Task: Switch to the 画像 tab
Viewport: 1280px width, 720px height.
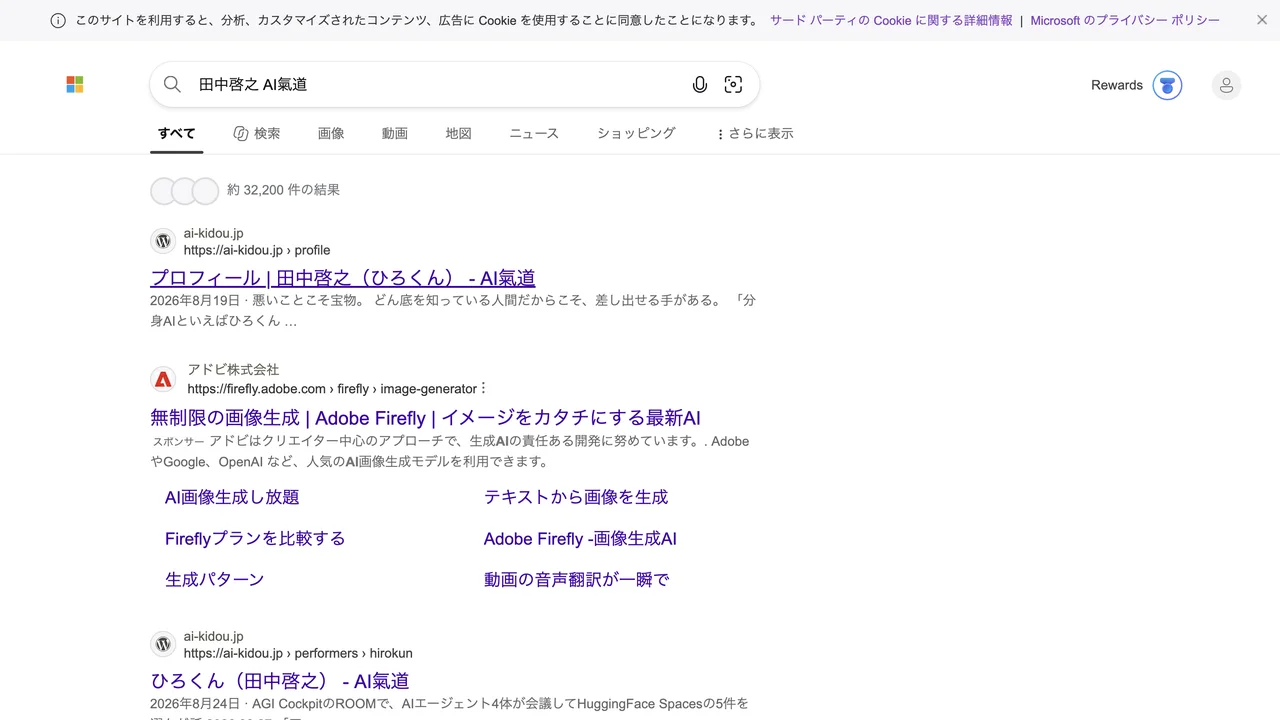Action: coord(331,133)
